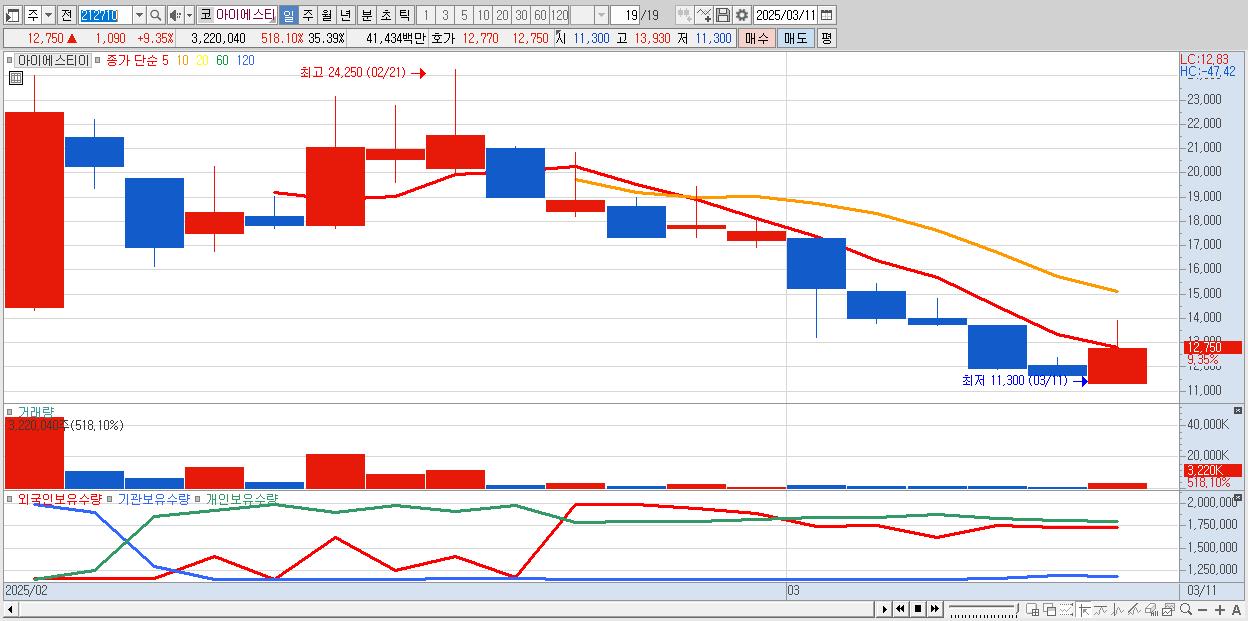Click the stop button in chart playback
Image resolution: width=1248 pixels, height=621 pixels.
pos(917,609)
